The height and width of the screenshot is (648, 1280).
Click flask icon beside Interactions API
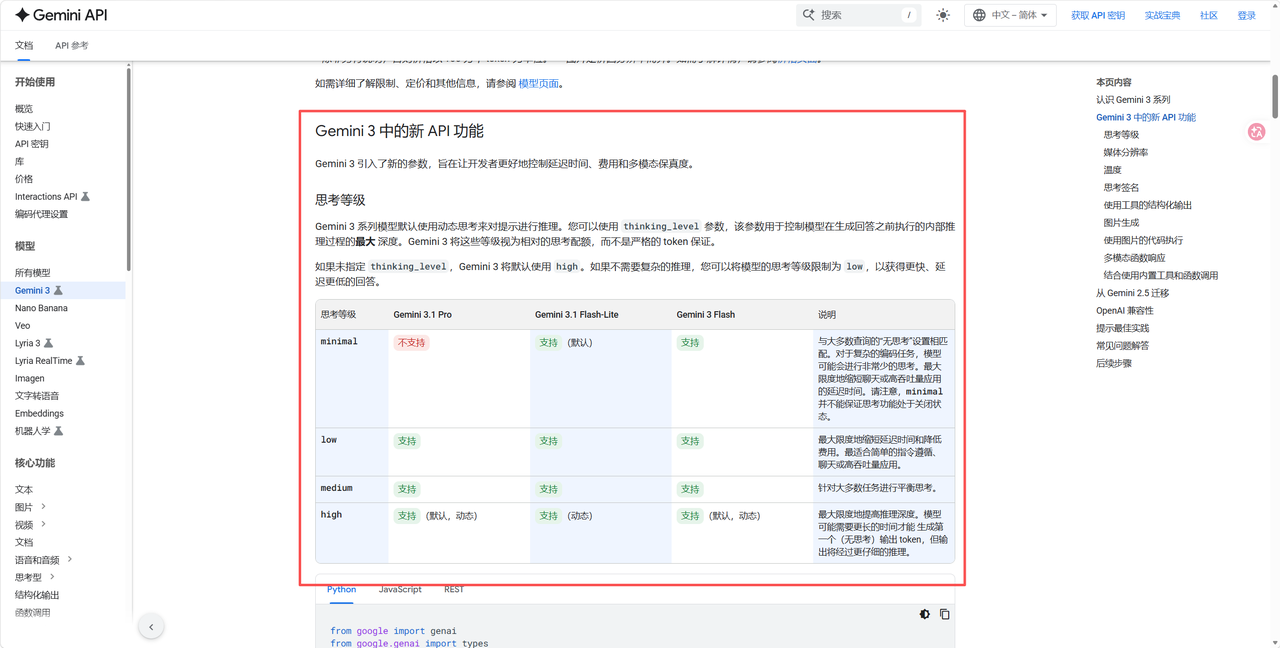pos(85,197)
